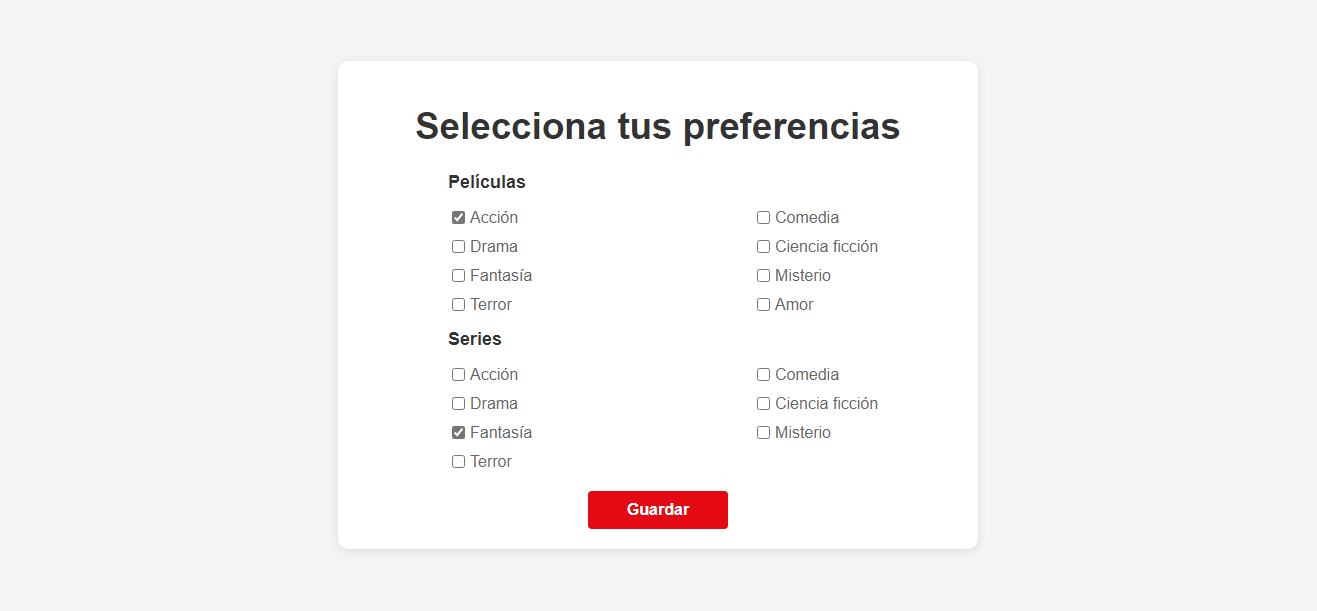The width and height of the screenshot is (1317, 611).
Task: Check Ciencia ficción under Películas
Action: (x=763, y=246)
